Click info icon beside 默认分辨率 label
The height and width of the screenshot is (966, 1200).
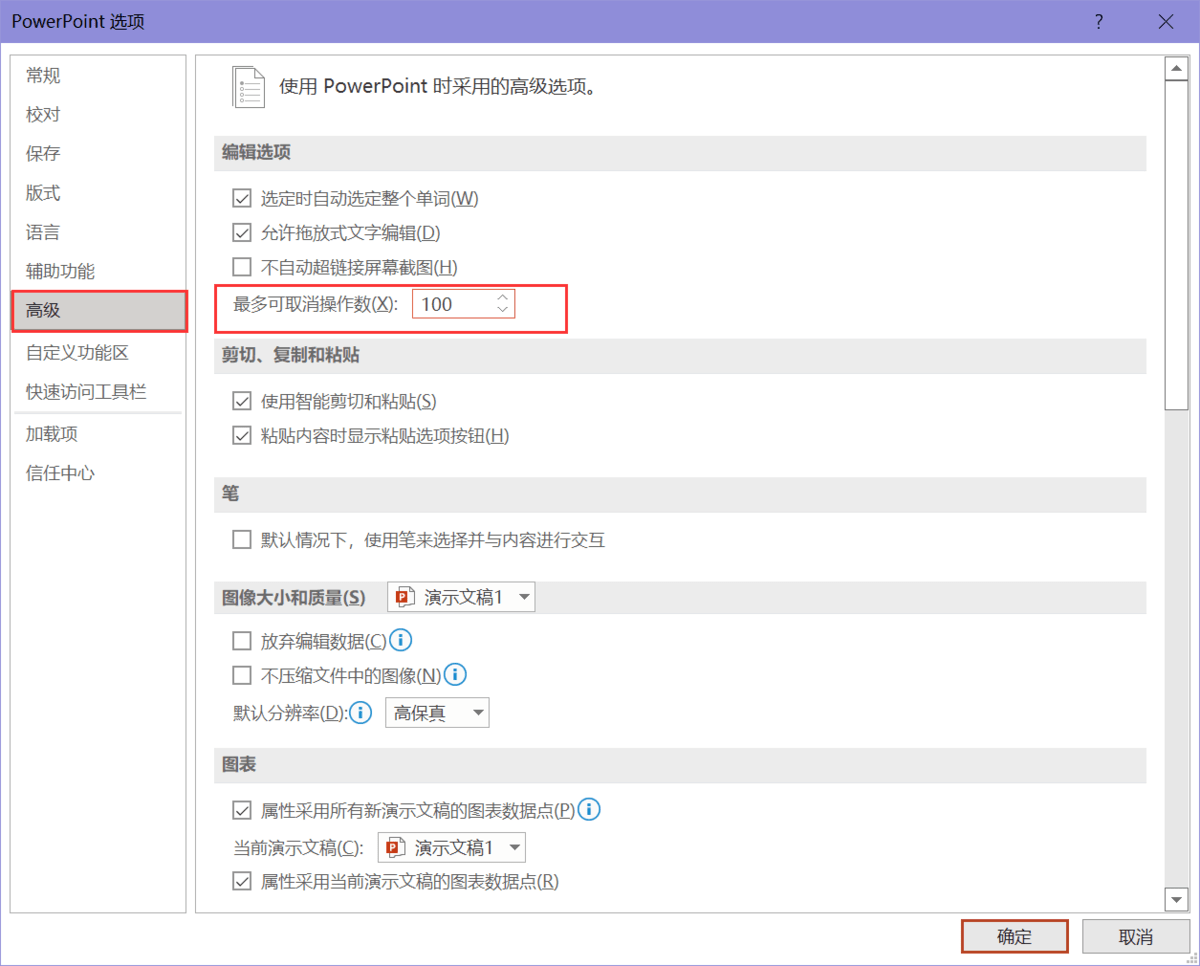click(361, 713)
